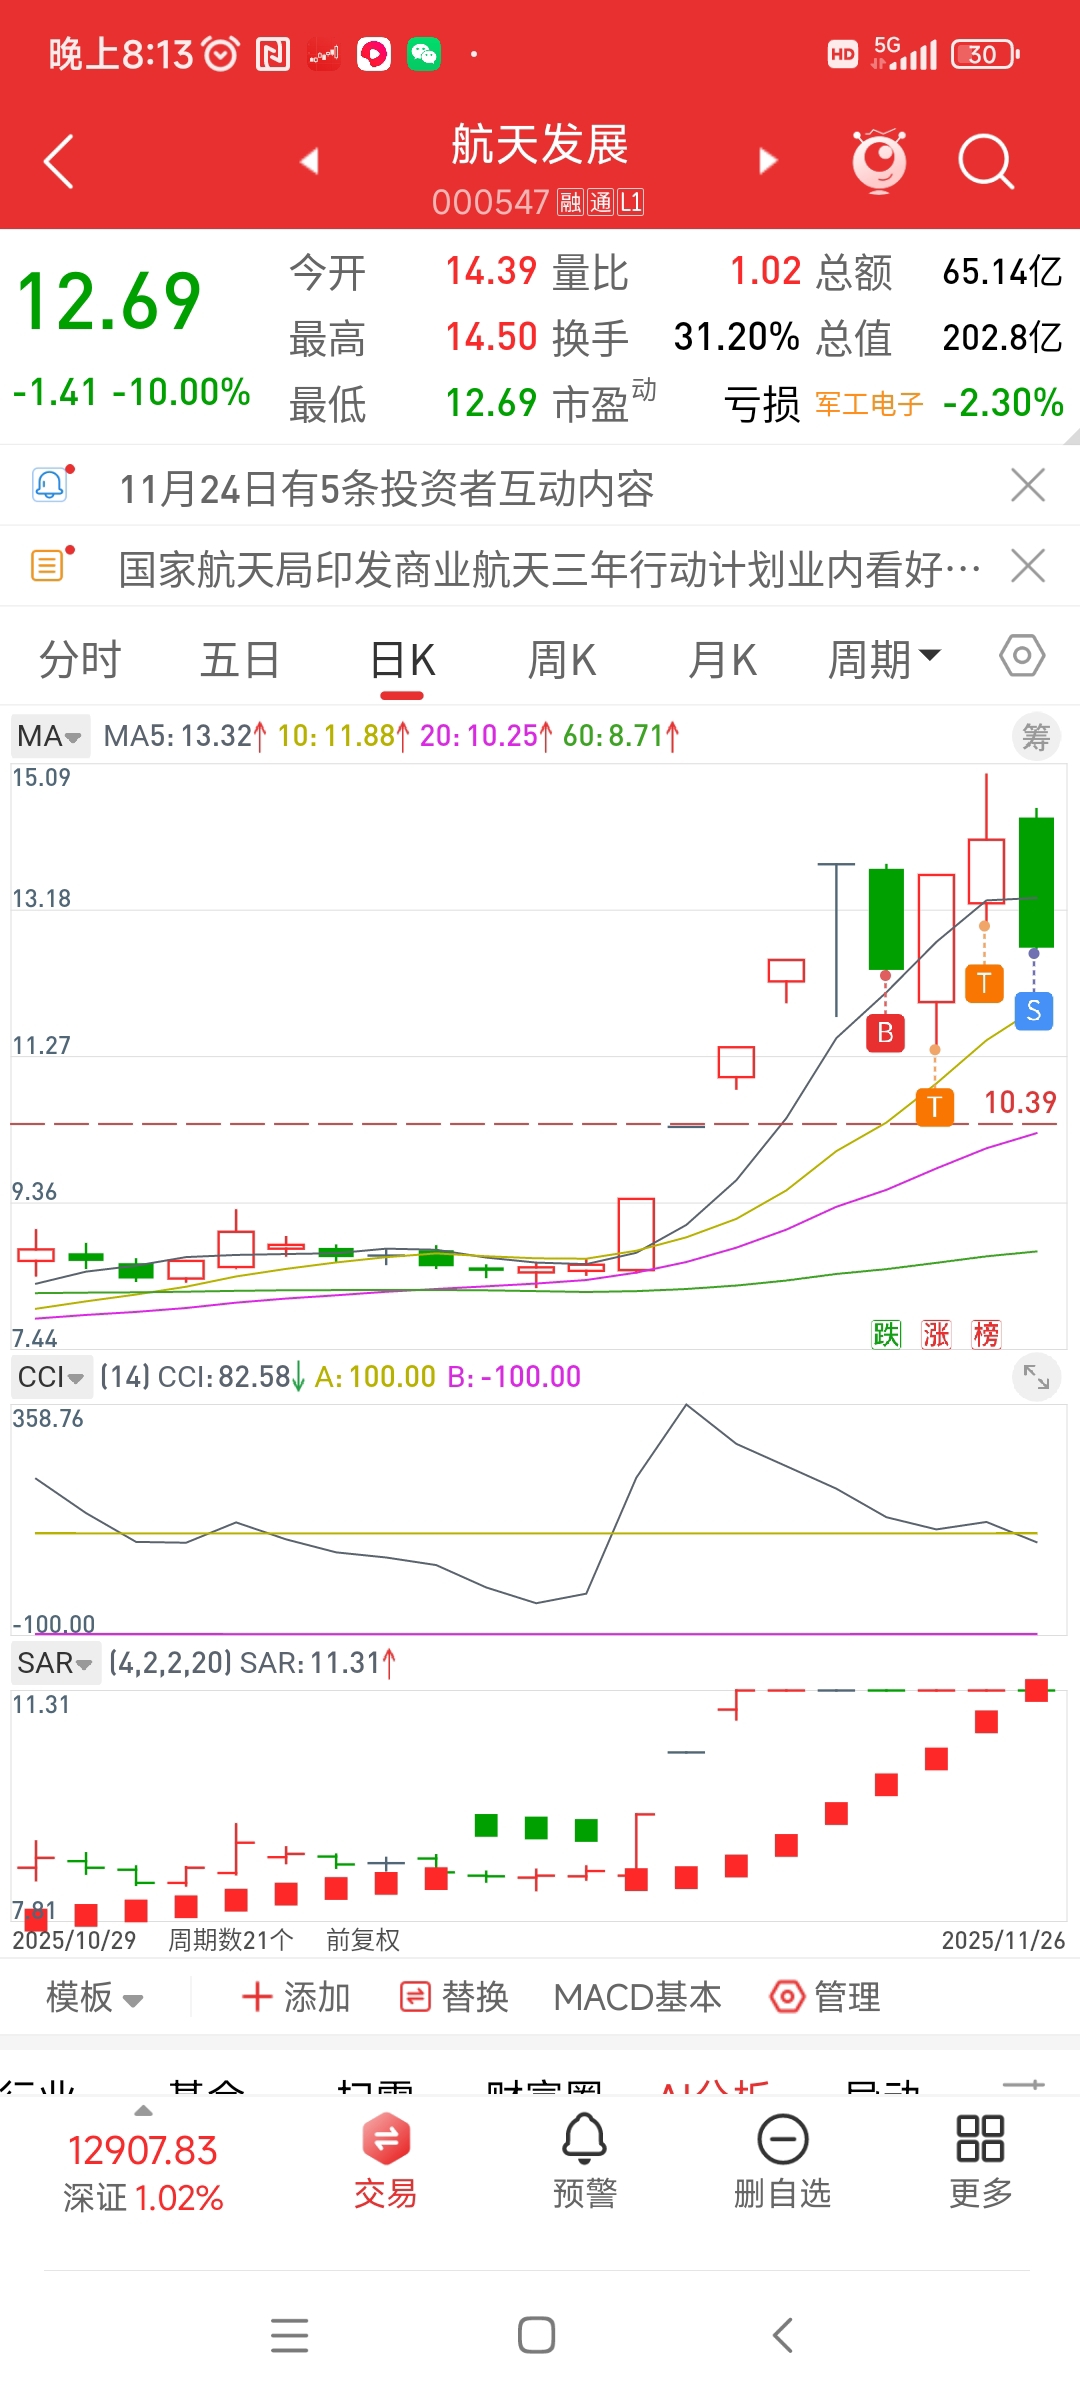Open the SAR indicator dropdown
Image resolution: width=1080 pixels, height=2400 pixels.
(x=56, y=1663)
